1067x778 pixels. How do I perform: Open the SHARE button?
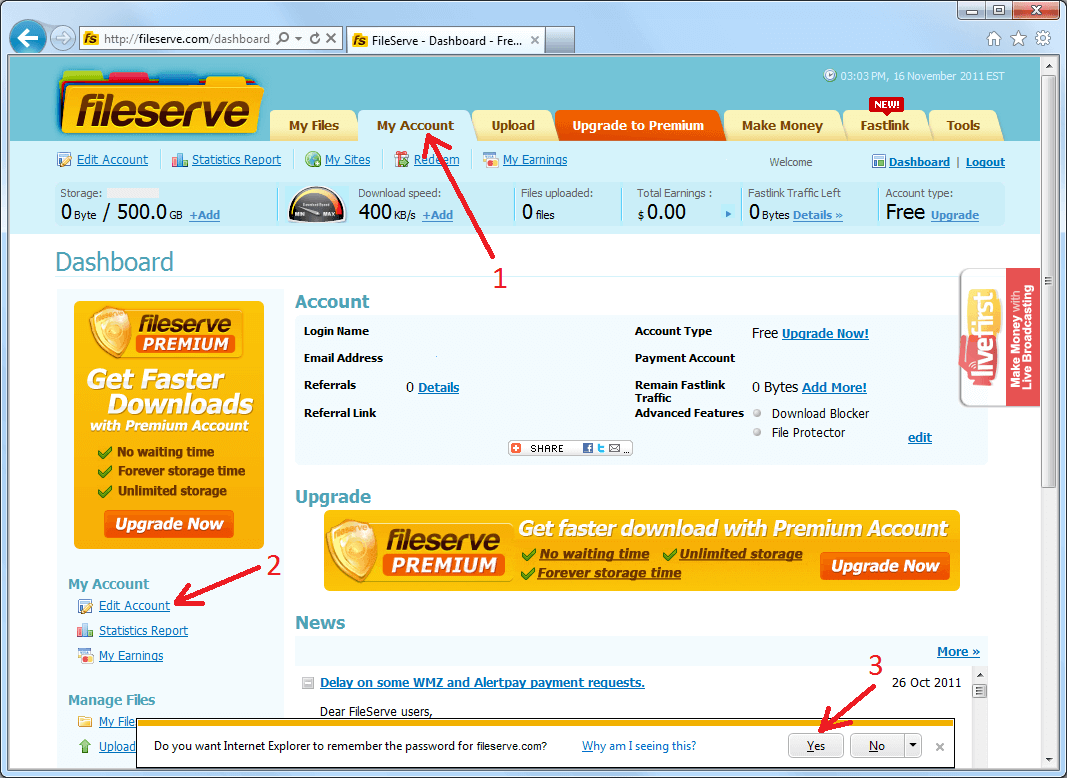[570, 448]
